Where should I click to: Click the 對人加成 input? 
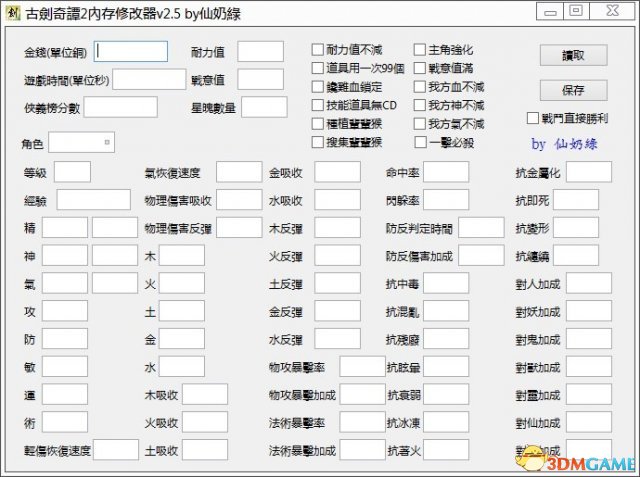[589, 283]
